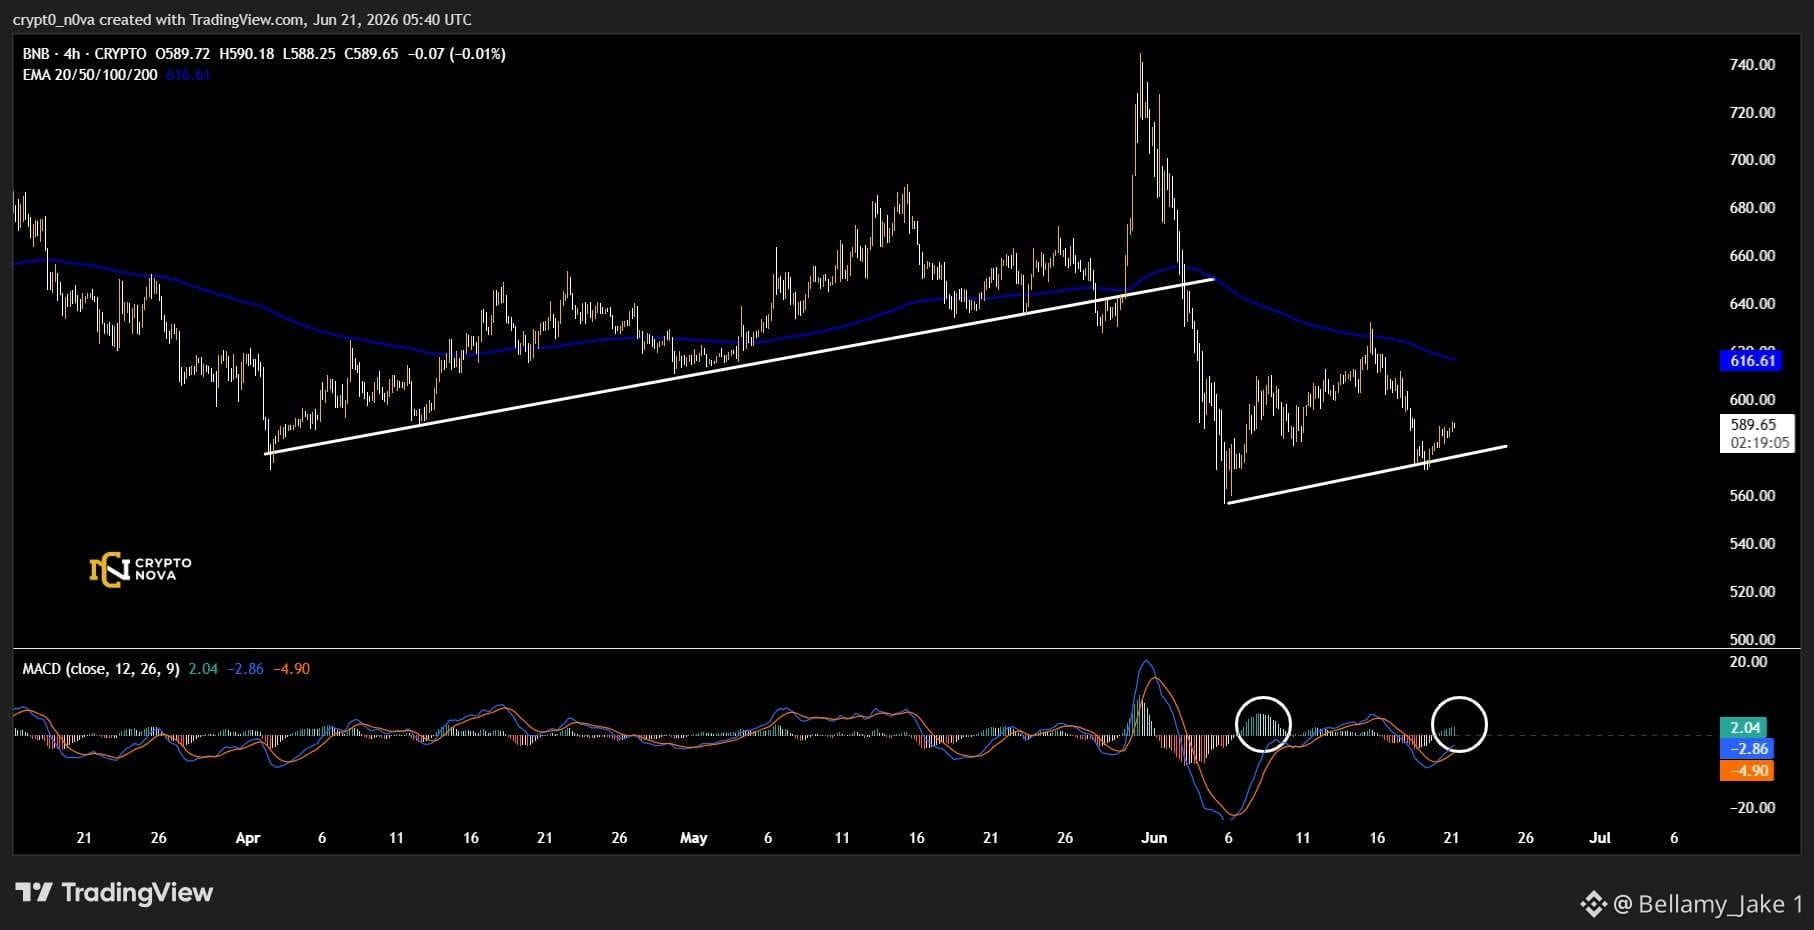The width and height of the screenshot is (1814, 930).
Task: Click the green 2.04 value in the MACD legend
Action: click(x=203, y=668)
